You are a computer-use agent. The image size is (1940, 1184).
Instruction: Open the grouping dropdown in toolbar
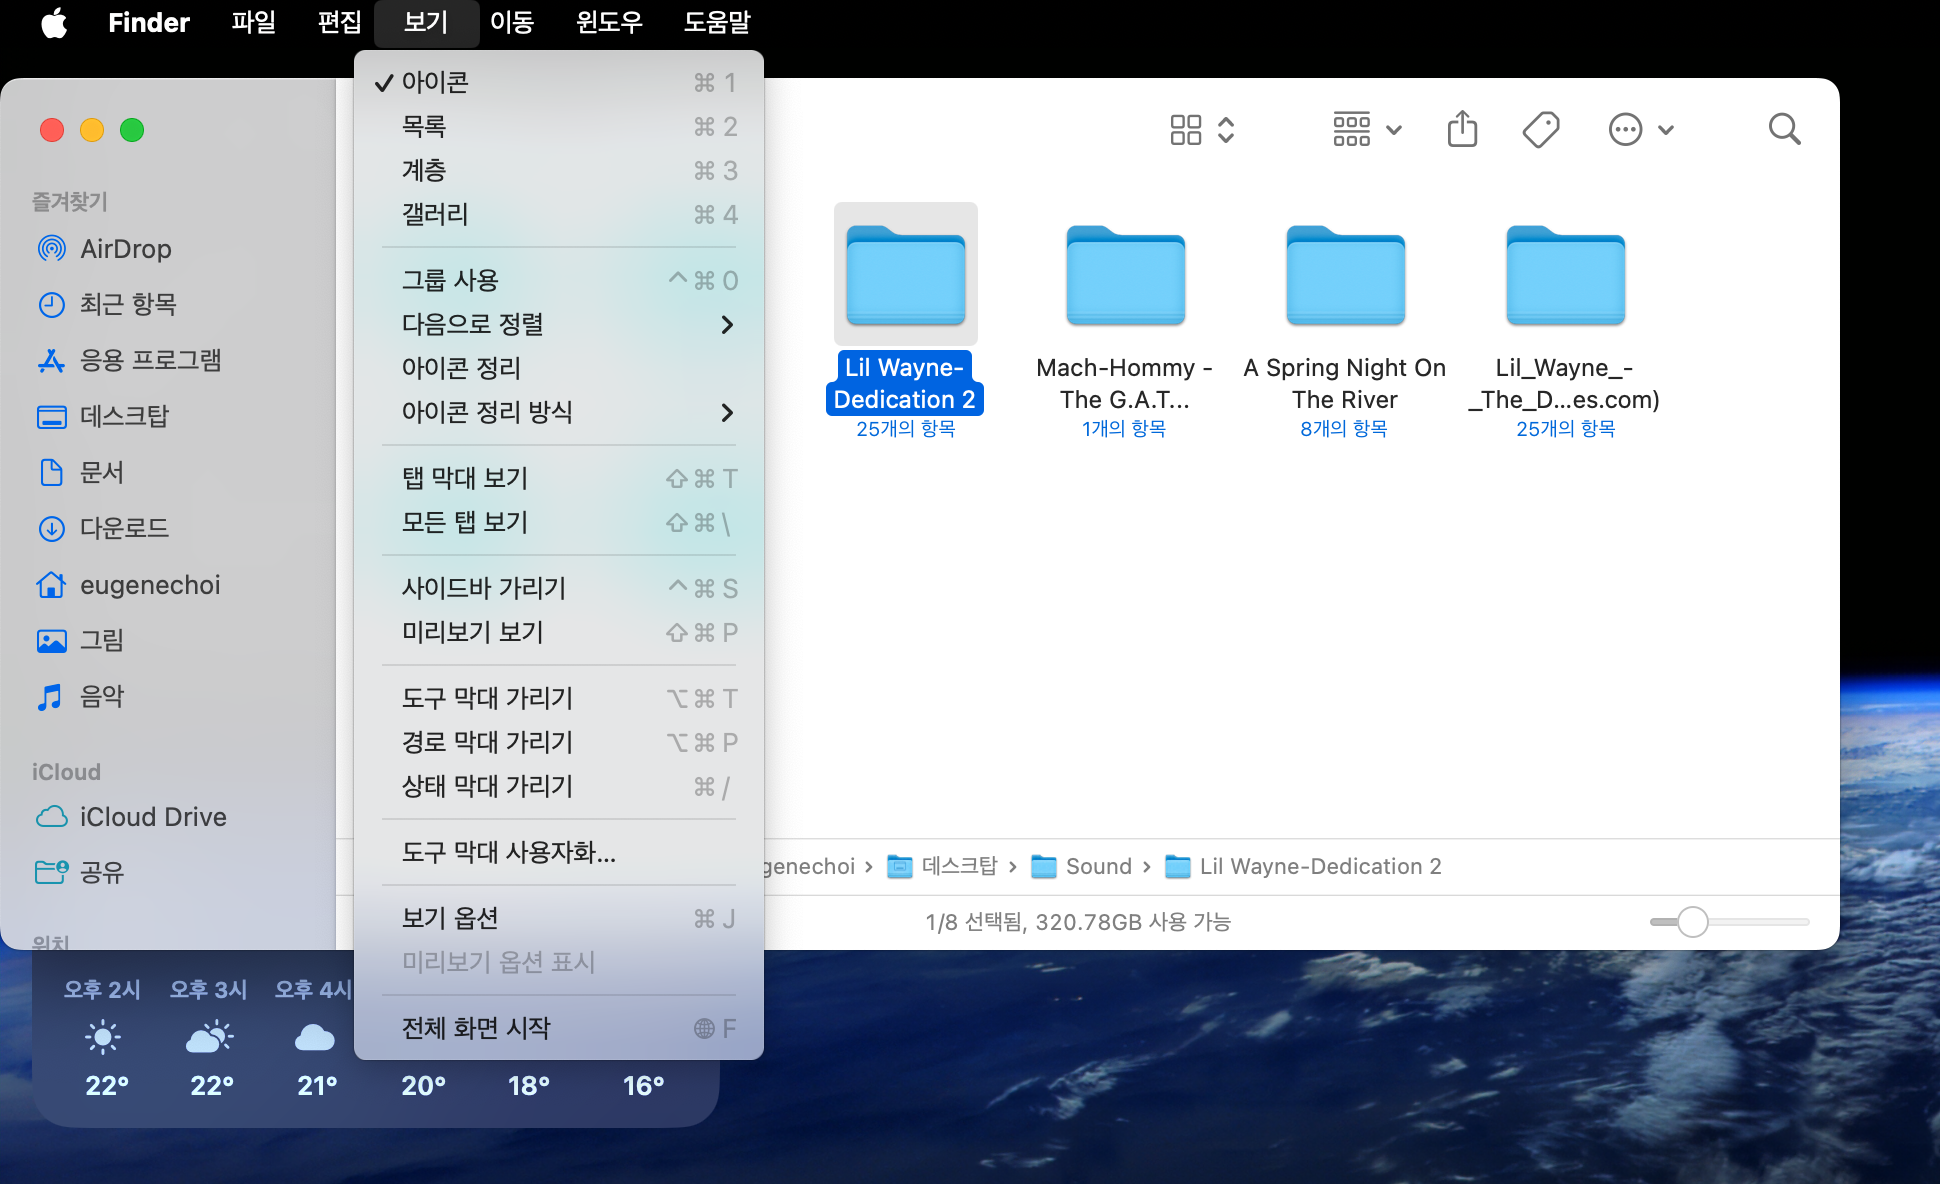(1366, 129)
